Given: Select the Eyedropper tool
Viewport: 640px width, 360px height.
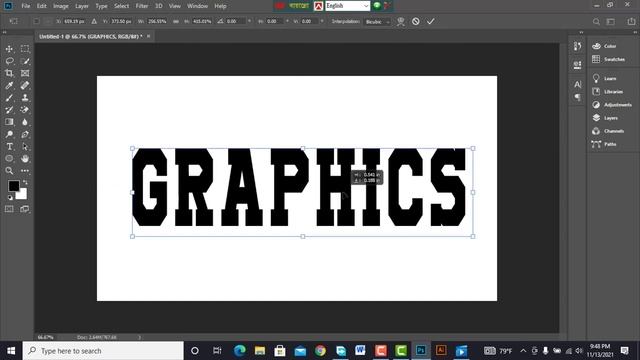Looking at the screenshot, I should coord(9,85).
